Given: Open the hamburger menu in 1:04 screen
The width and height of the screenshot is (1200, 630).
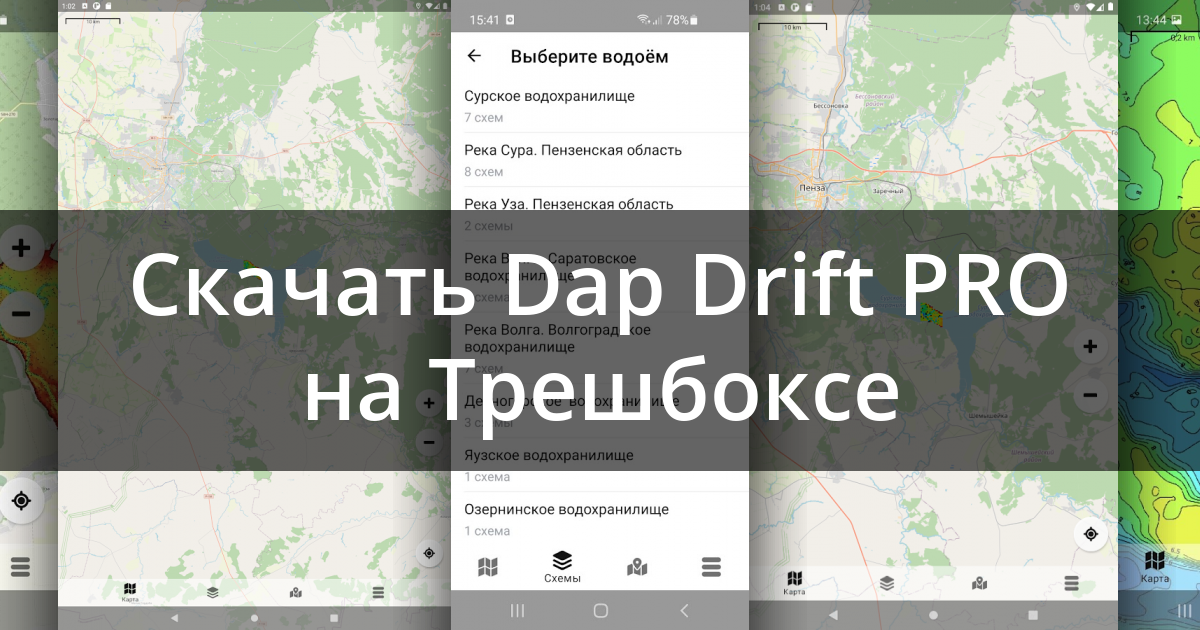Looking at the screenshot, I should [x=1071, y=582].
